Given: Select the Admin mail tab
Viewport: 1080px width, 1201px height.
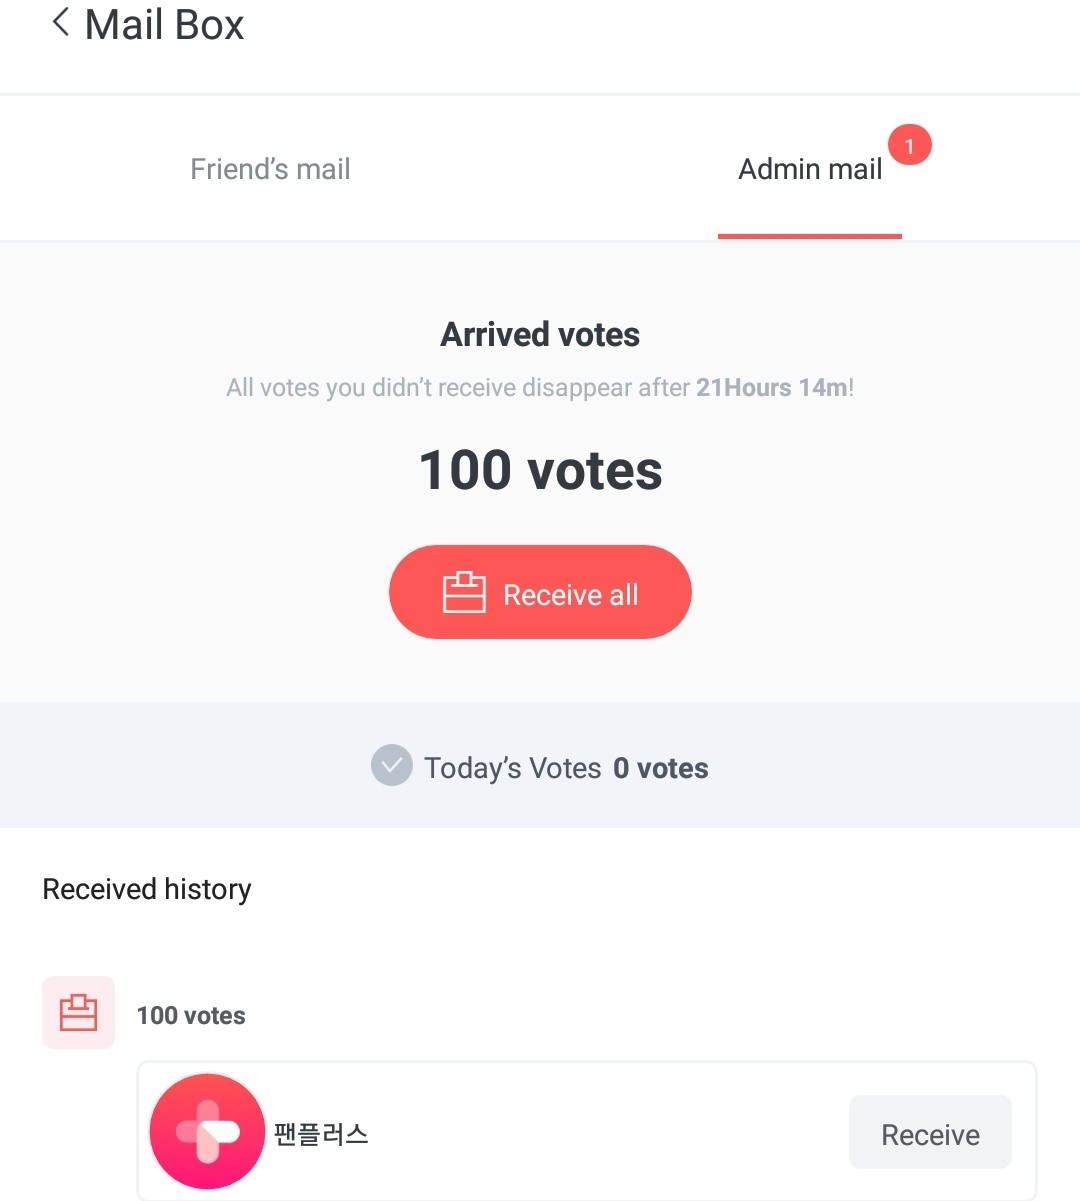Looking at the screenshot, I should 809,169.
